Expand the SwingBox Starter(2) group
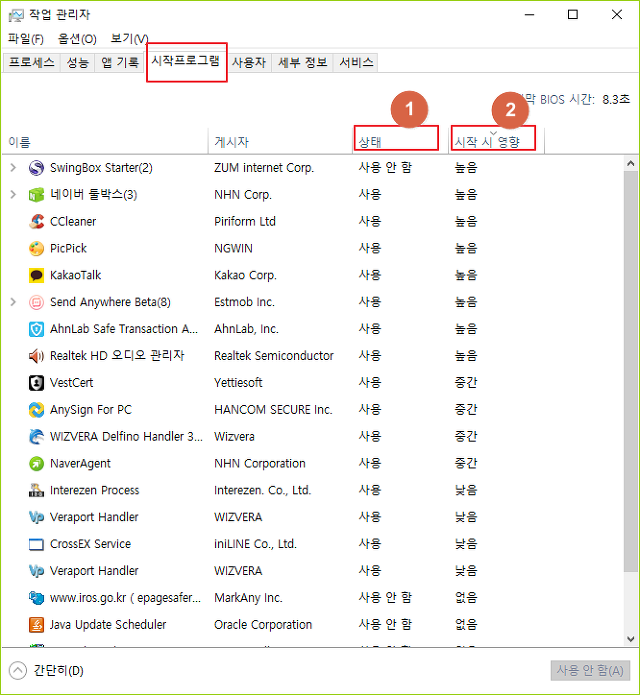Image resolution: width=640 pixels, height=695 pixels. tap(13, 168)
